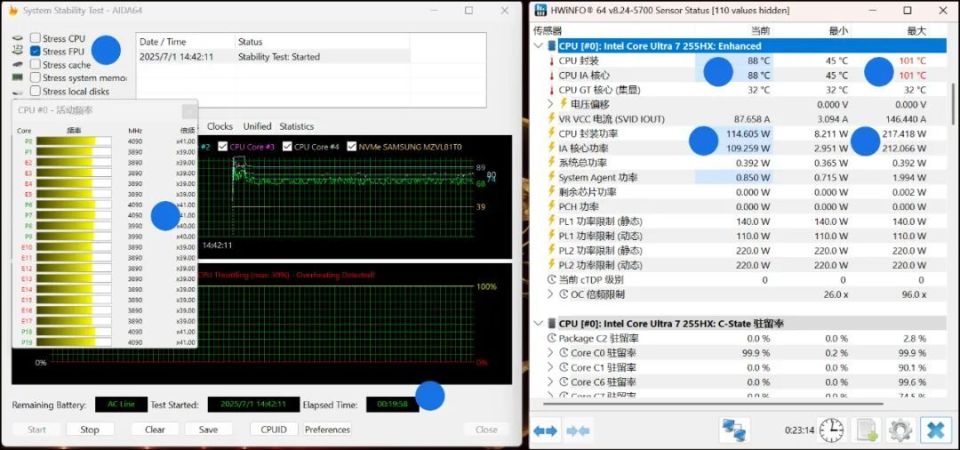Click the 当前 column header in HWiNFO
Viewport: 960px width, 450px height.
coord(760,31)
